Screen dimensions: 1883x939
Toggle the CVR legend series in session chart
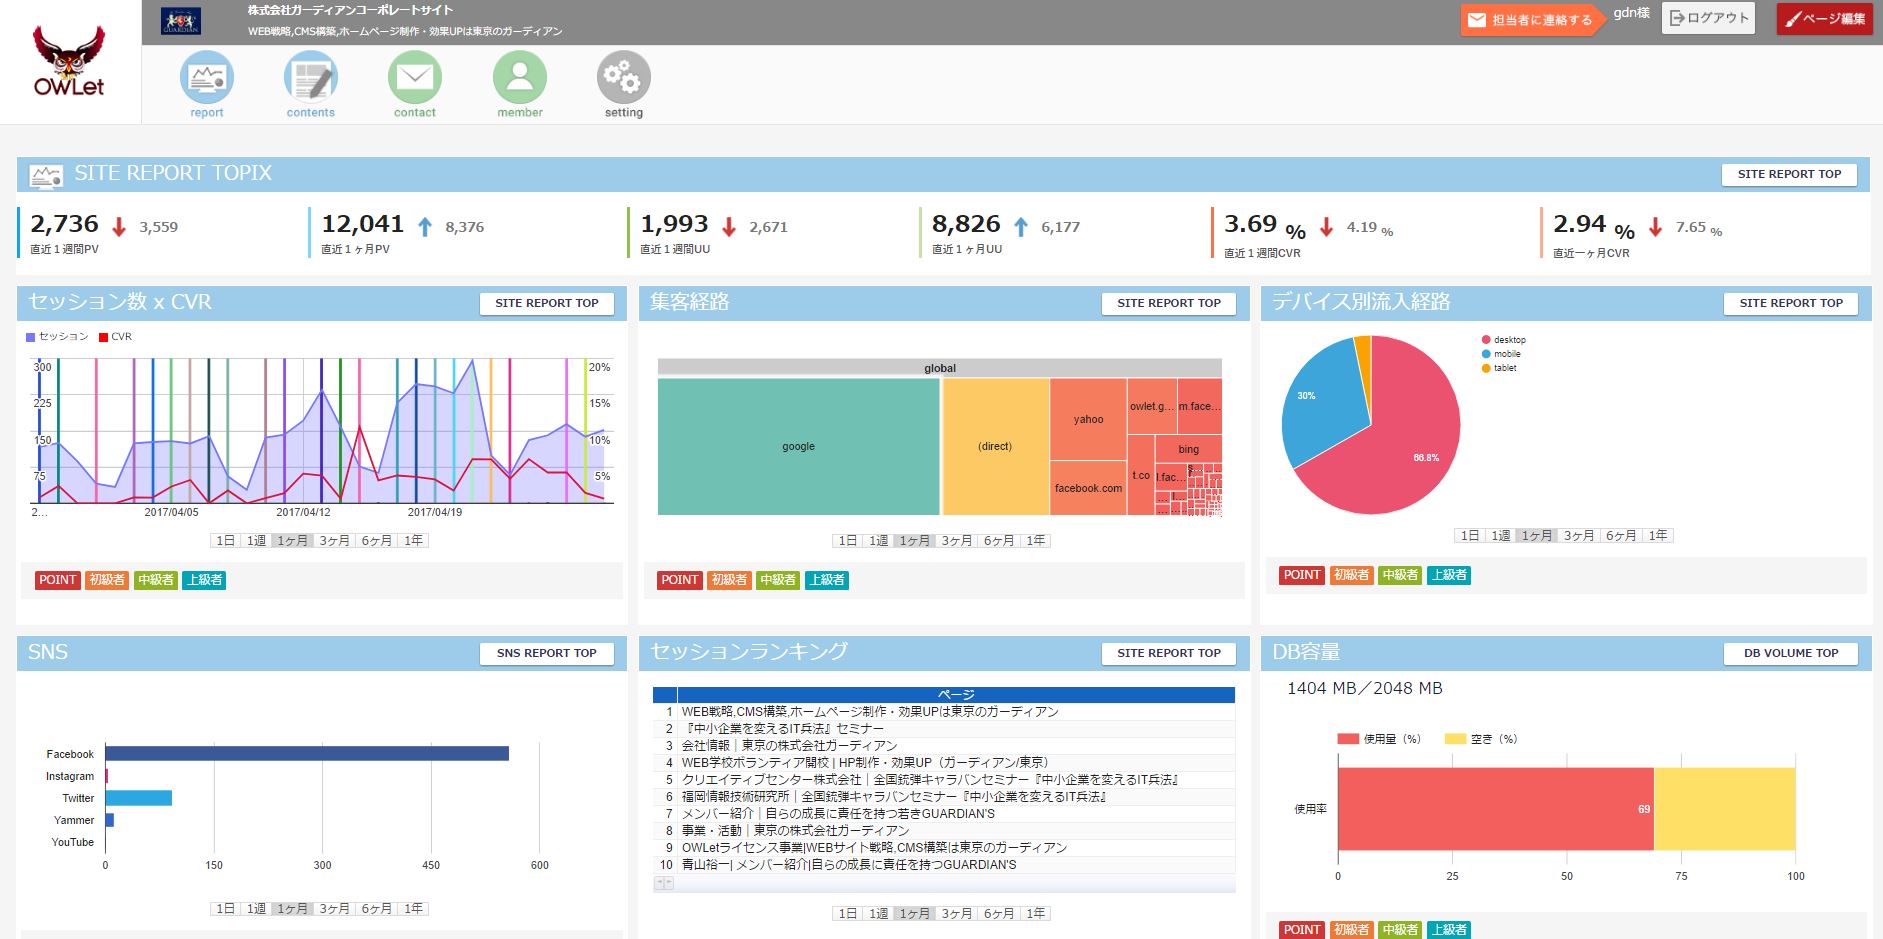click(x=116, y=337)
